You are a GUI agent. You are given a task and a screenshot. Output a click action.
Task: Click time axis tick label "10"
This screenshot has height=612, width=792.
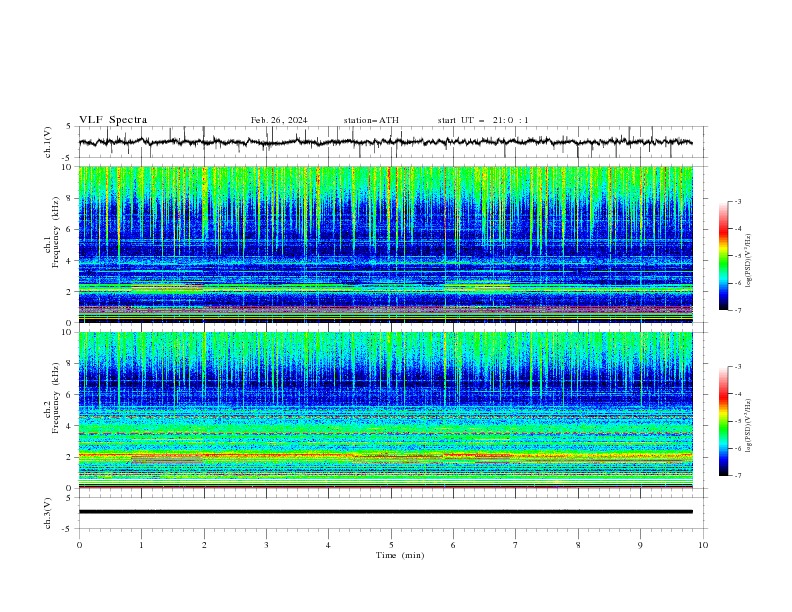pos(703,545)
